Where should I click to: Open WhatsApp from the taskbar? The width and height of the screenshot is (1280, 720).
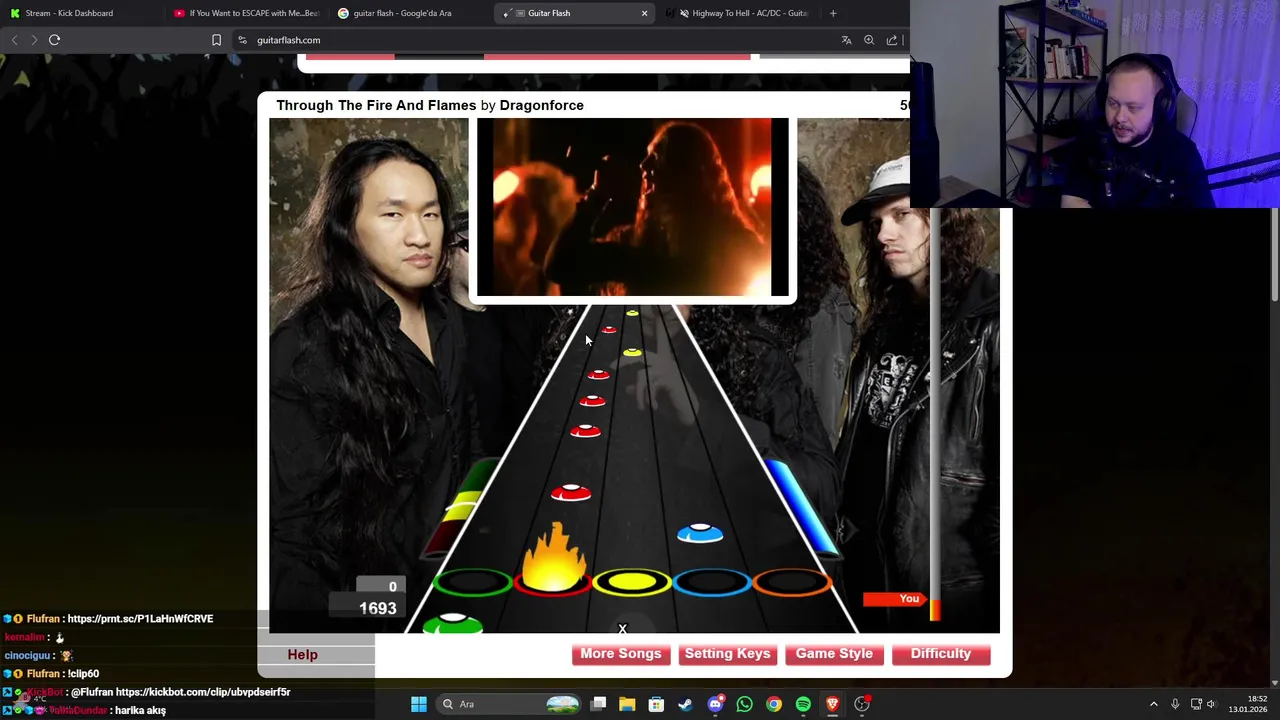pyautogui.click(x=744, y=704)
